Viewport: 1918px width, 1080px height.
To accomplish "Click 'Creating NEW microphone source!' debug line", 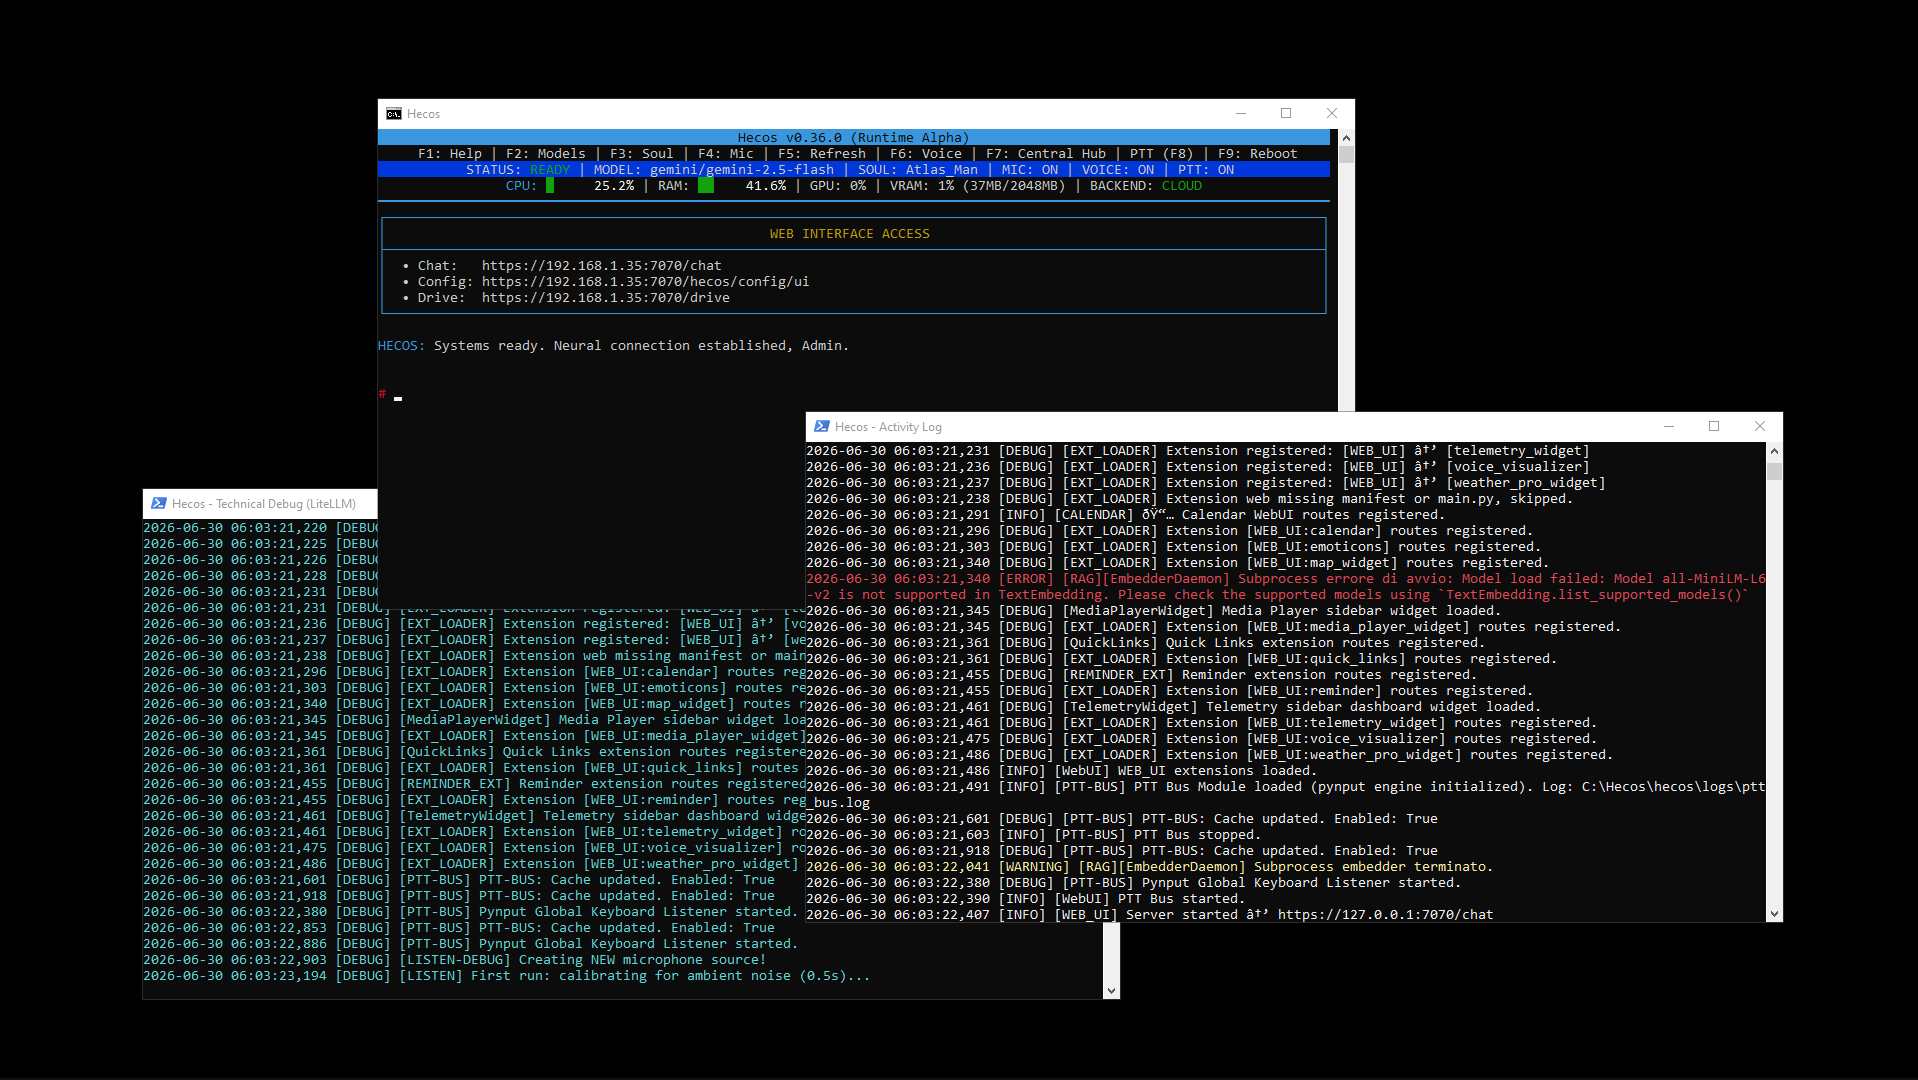I will pos(455,960).
